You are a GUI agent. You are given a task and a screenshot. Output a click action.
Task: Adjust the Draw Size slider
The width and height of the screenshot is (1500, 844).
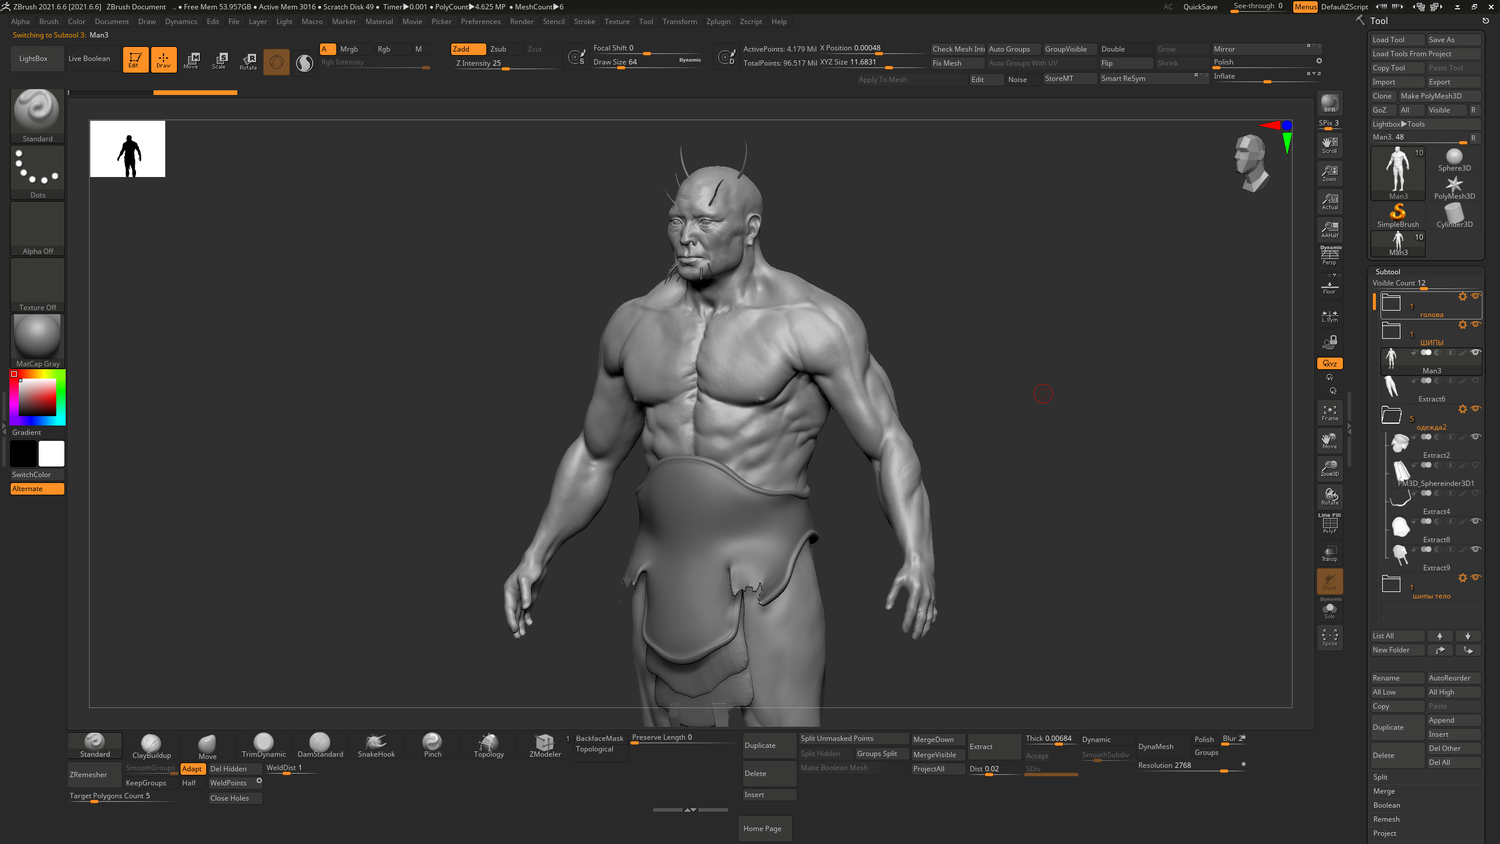[646, 62]
